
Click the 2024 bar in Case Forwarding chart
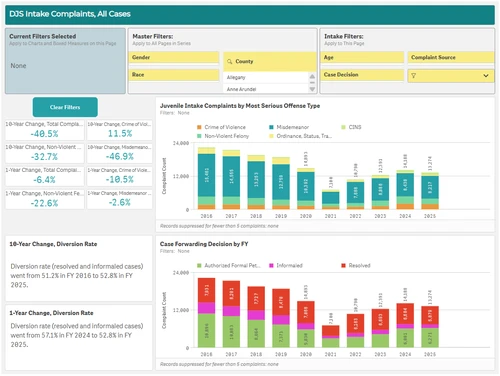pos(405,325)
